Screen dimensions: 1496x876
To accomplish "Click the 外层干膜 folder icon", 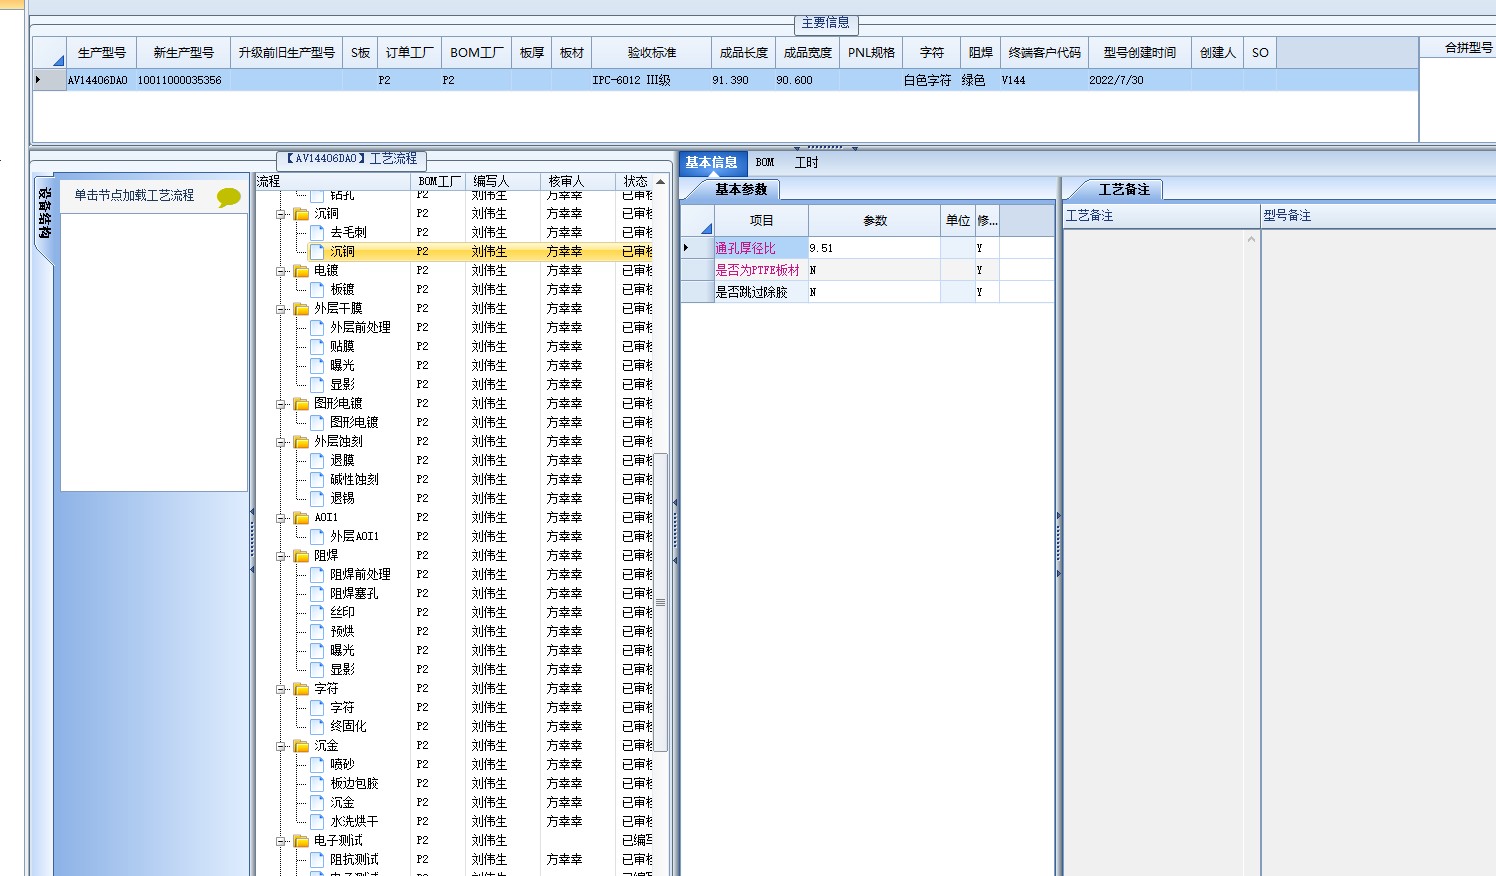I will [x=301, y=309].
